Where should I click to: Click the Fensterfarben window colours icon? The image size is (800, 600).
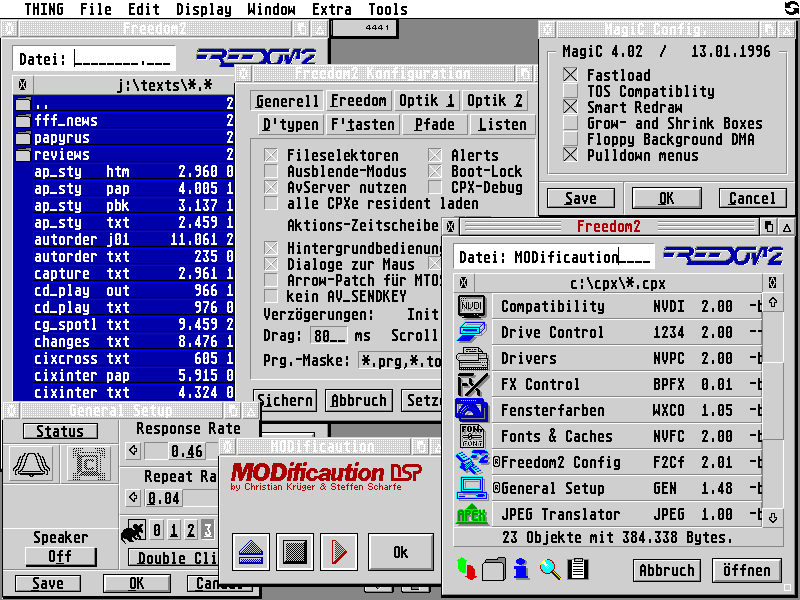(x=471, y=410)
